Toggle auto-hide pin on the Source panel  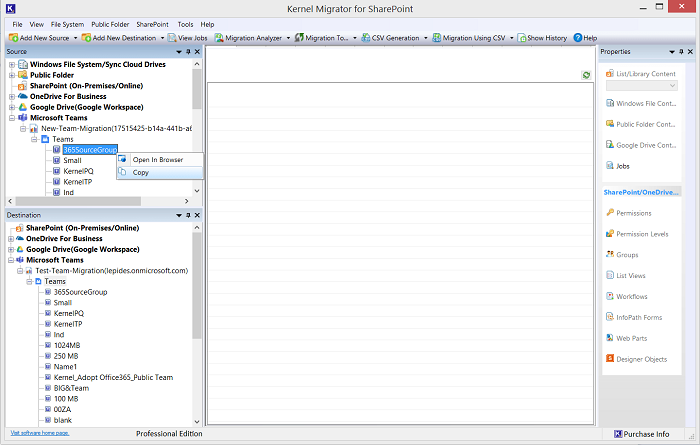click(187, 51)
